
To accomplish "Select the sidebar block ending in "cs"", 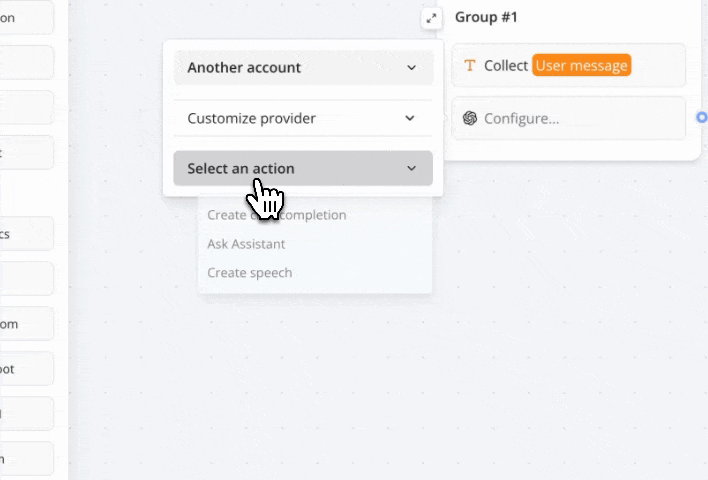I will tap(25, 233).
